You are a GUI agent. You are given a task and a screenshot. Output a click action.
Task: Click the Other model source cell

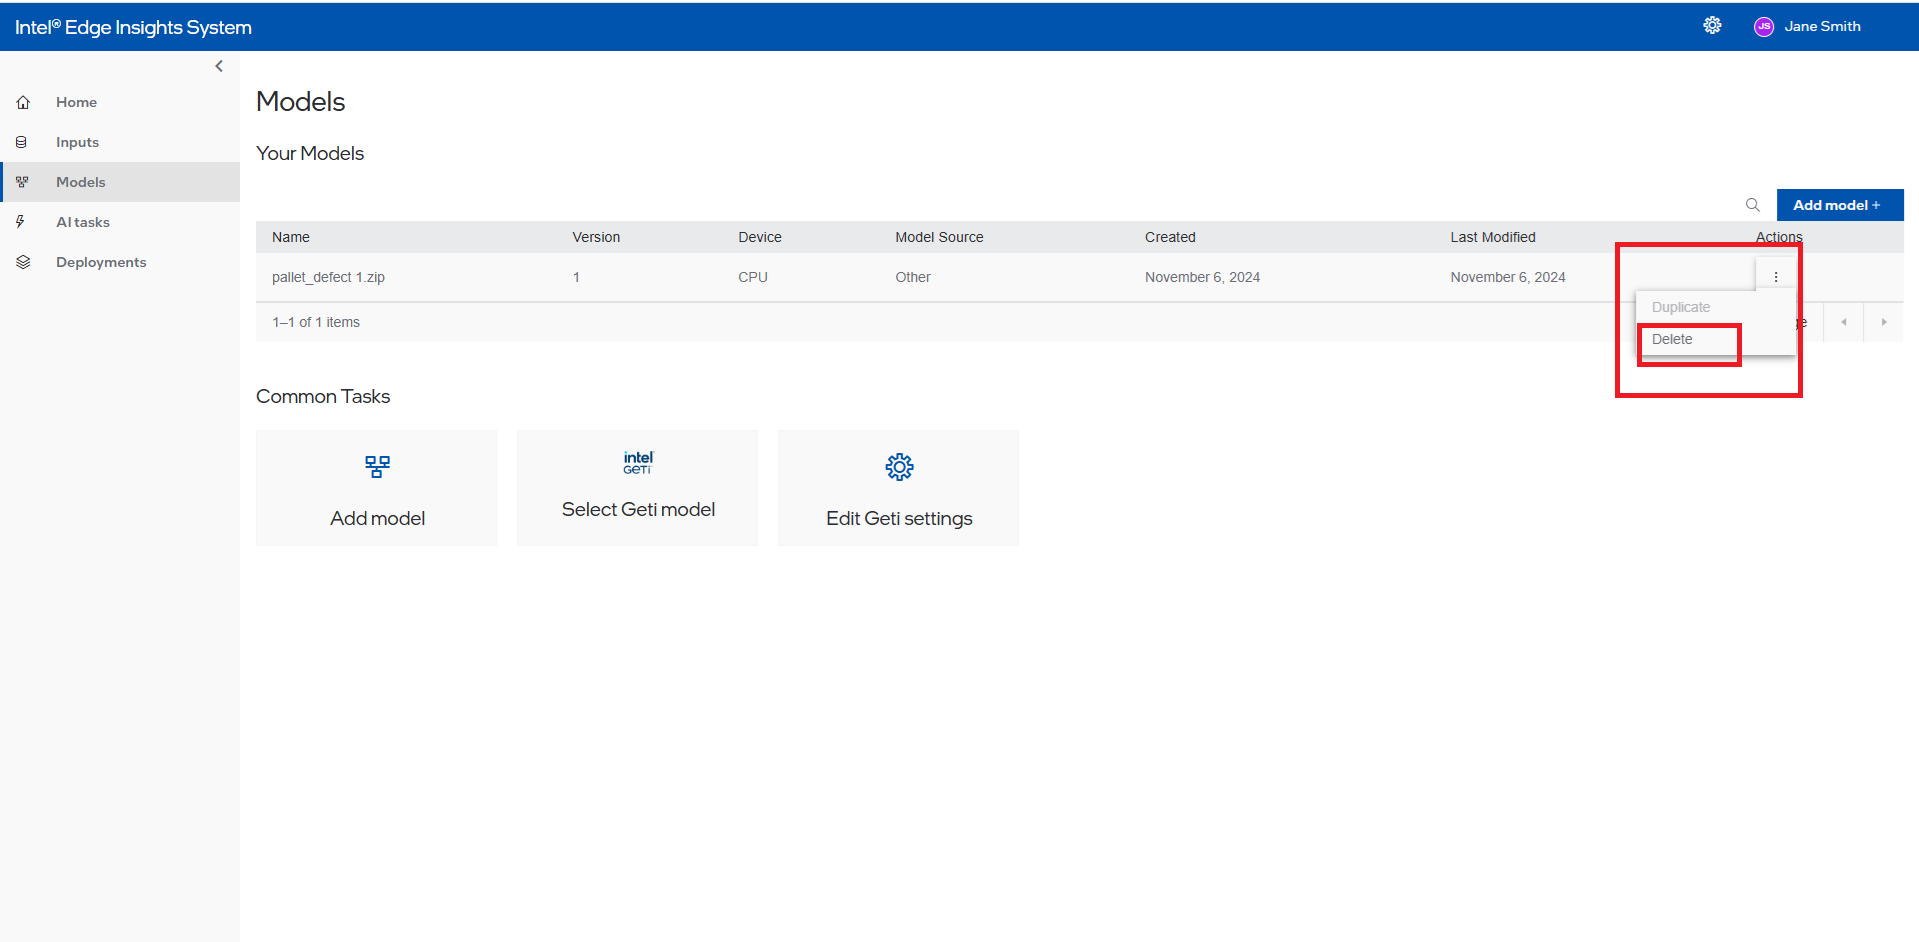(913, 277)
